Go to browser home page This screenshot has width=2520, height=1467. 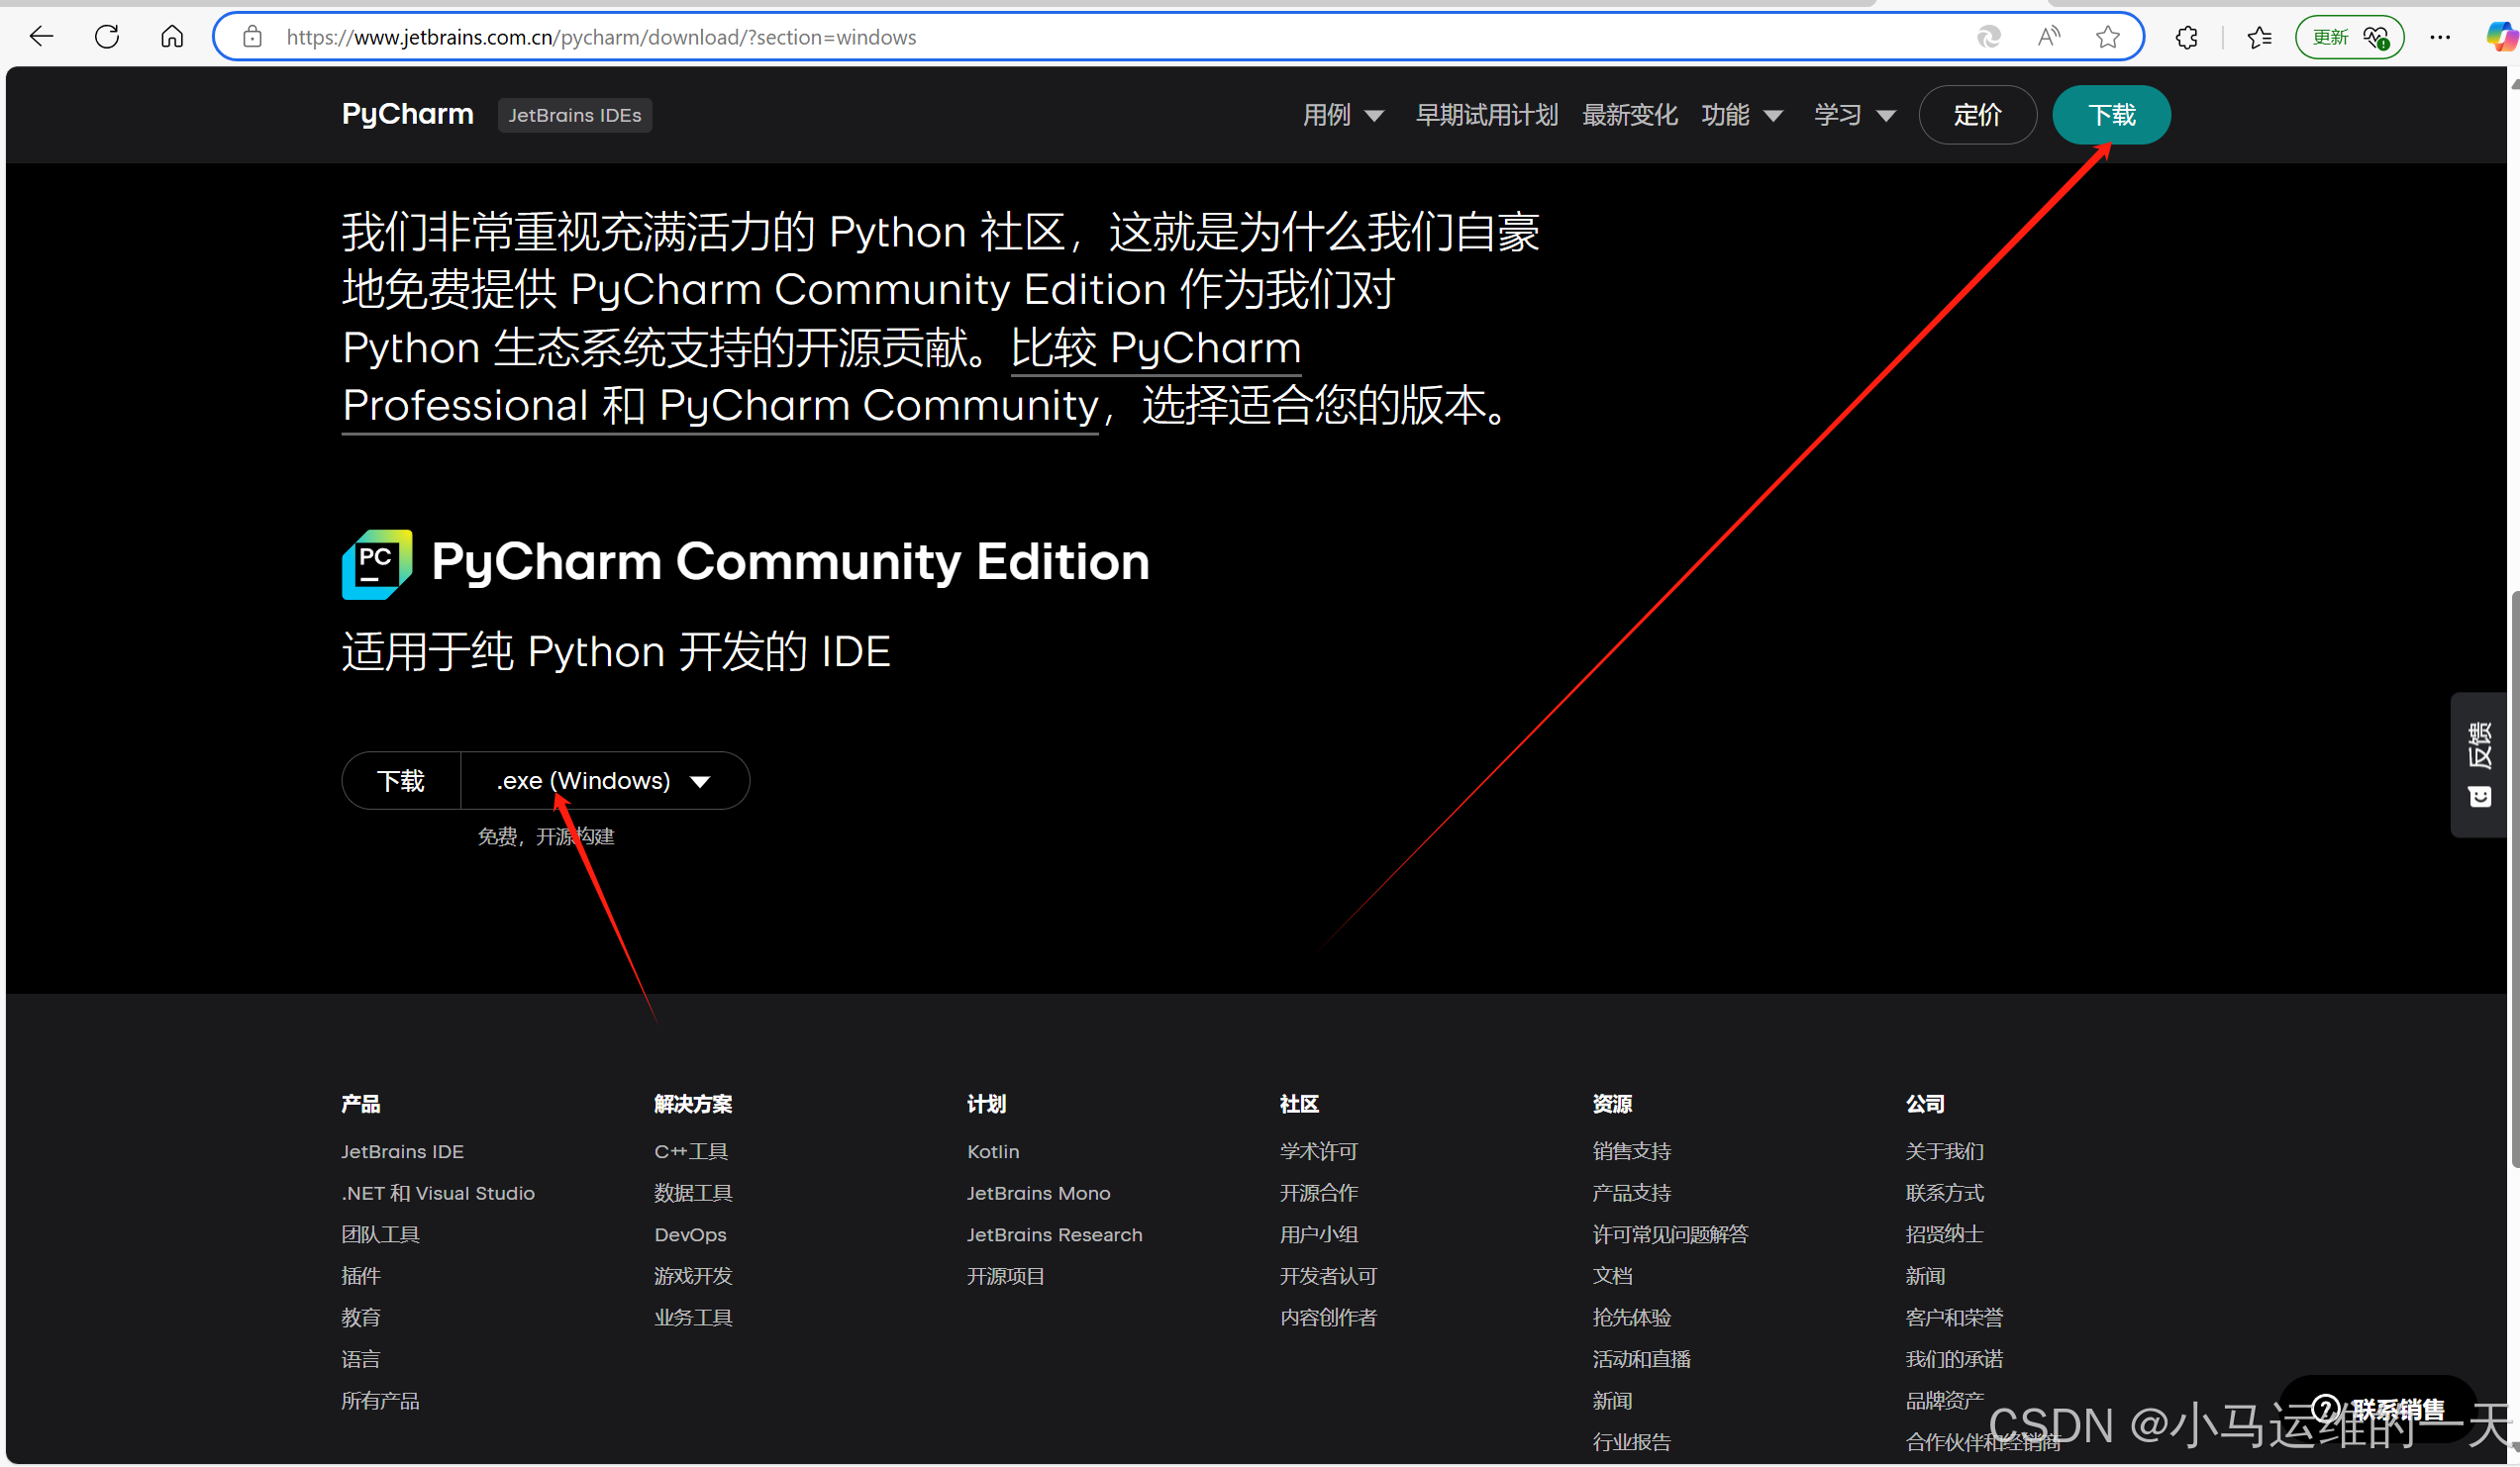point(171,37)
